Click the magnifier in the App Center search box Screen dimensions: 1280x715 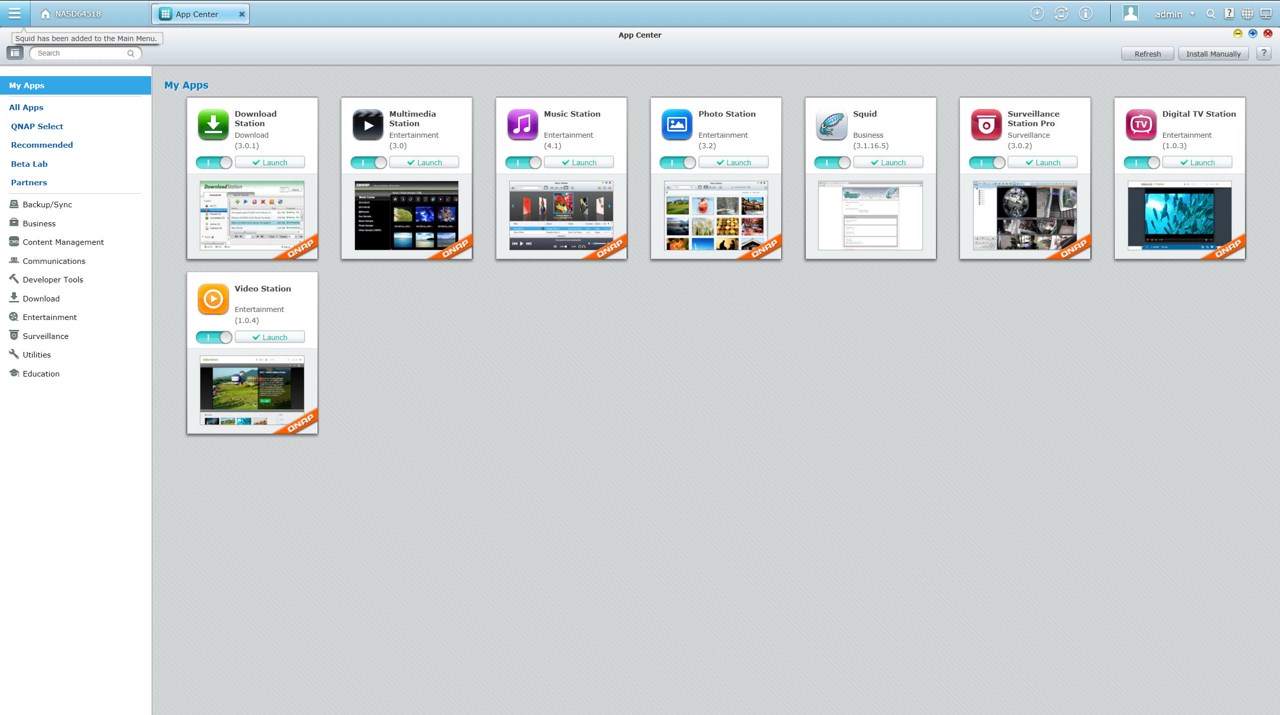pos(131,53)
